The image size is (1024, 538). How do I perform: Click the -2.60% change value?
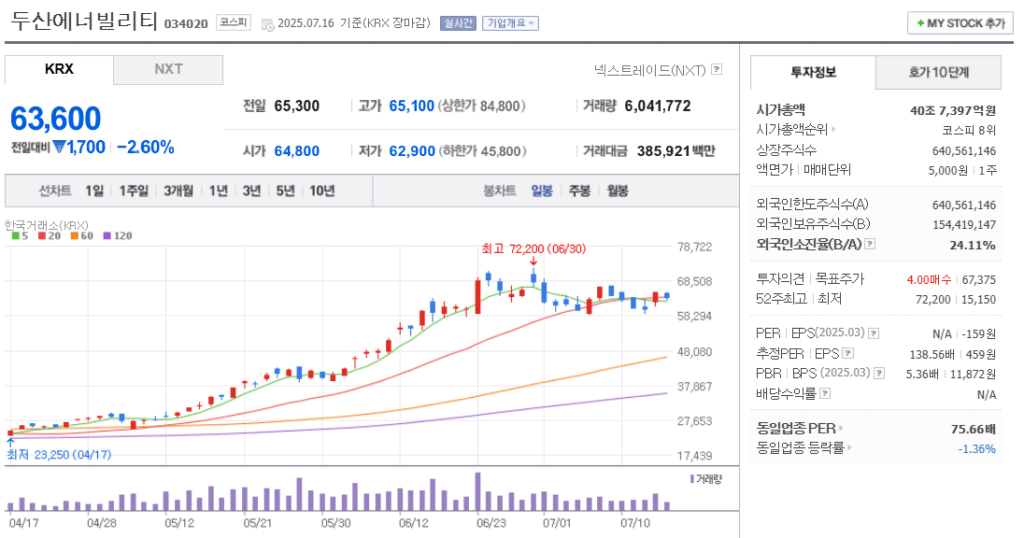146,148
